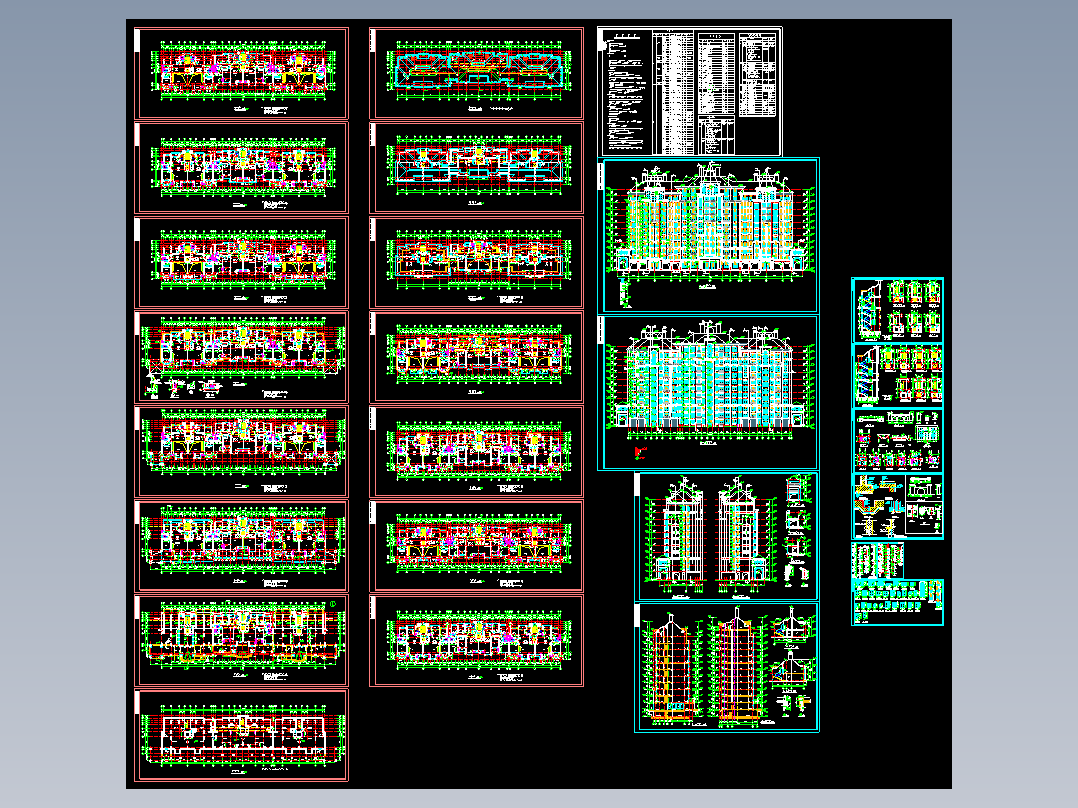Click the roof plan sheet with cyan outlines
The image size is (1078, 808).
[476, 74]
